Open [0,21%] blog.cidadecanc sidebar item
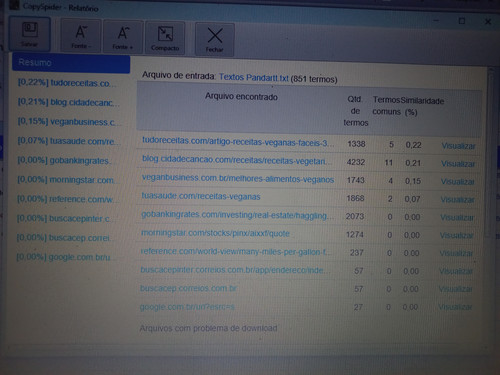This screenshot has height=375, width=500. (x=68, y=102)
